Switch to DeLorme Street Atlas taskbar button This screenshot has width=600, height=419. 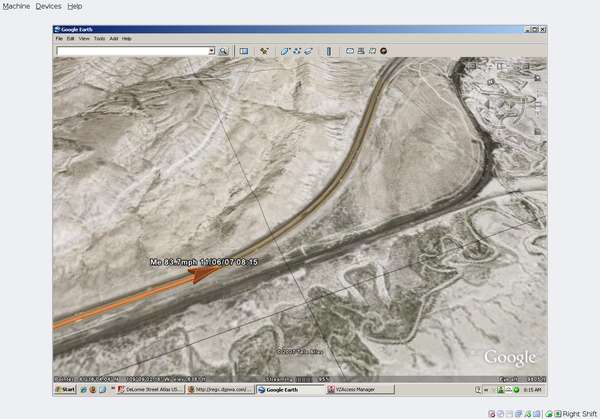150,390
